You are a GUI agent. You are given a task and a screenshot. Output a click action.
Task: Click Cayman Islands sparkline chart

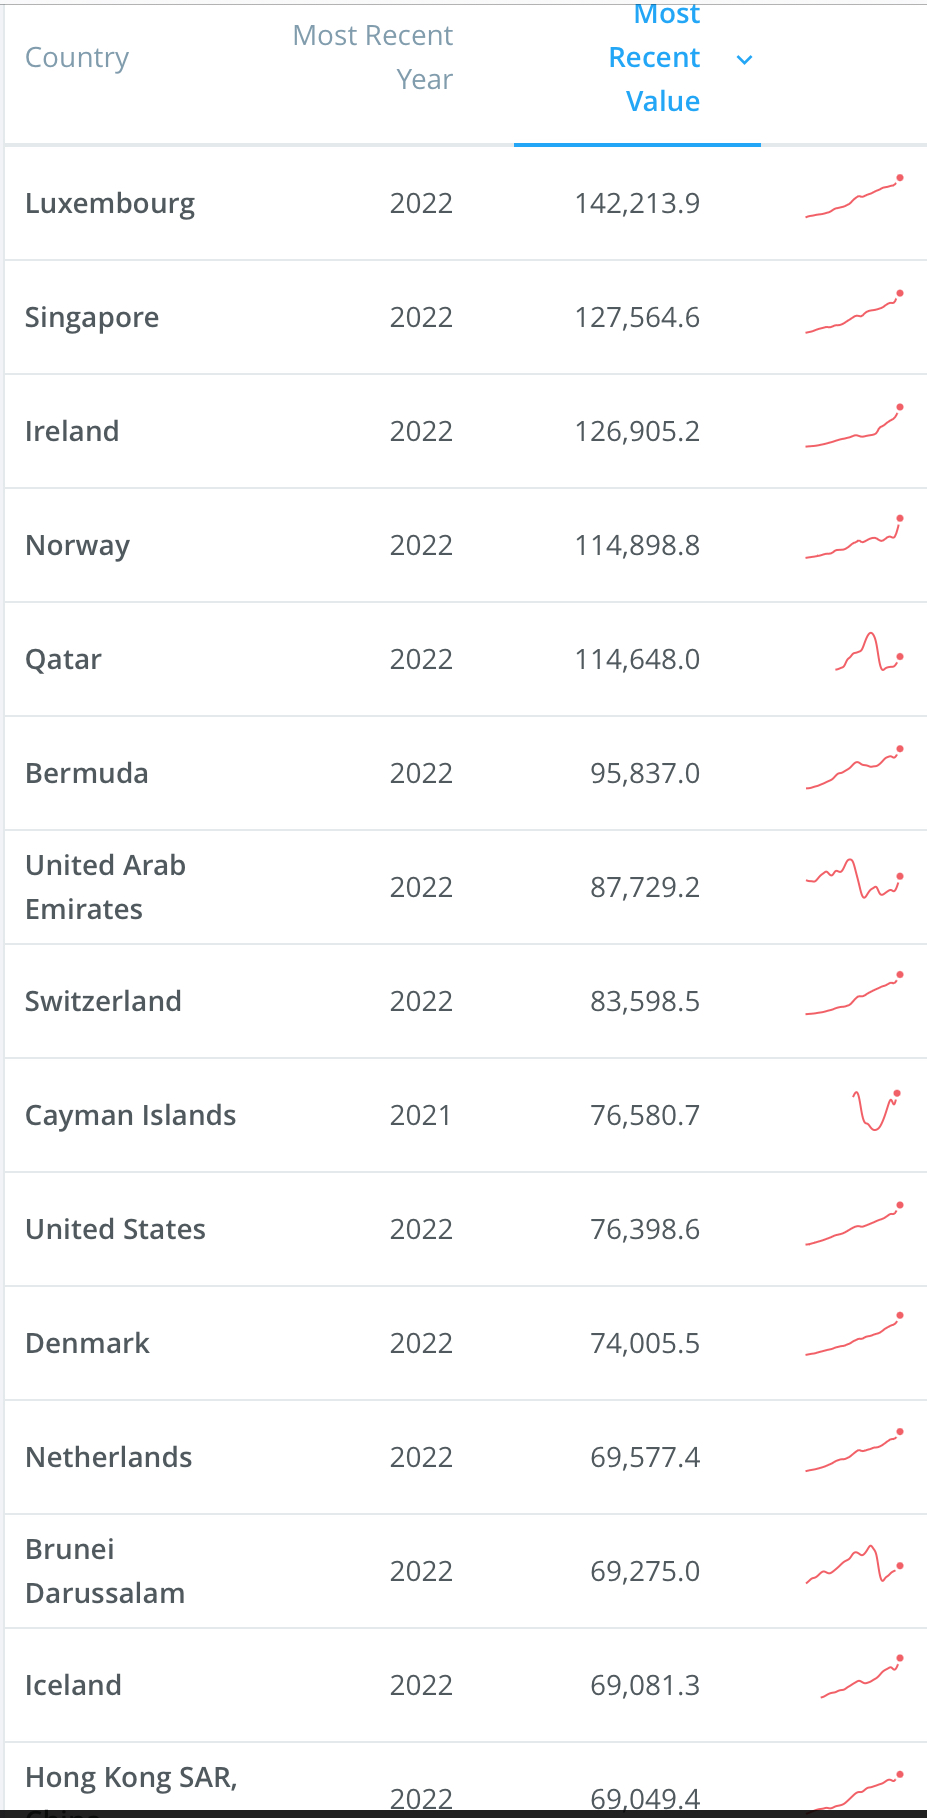click(x=876, y=1110)
